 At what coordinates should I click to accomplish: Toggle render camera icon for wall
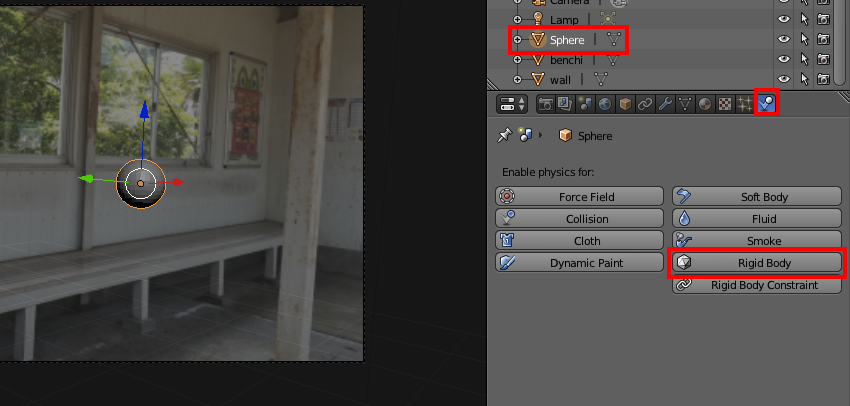pyautogui.click(x=823, y=79)
